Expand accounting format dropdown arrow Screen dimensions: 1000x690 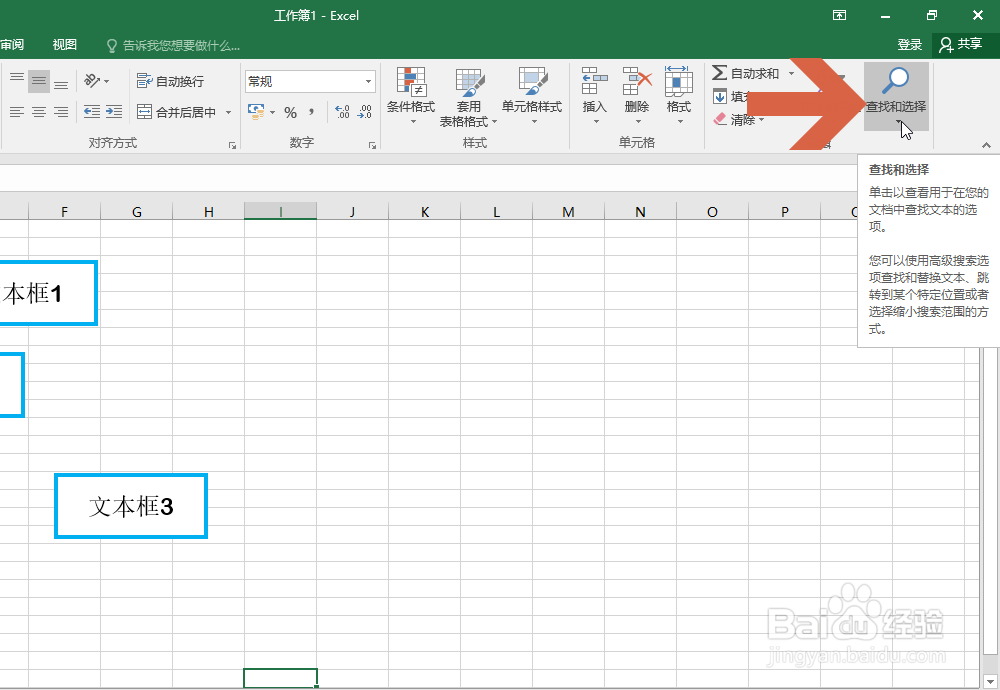[272, 112]
